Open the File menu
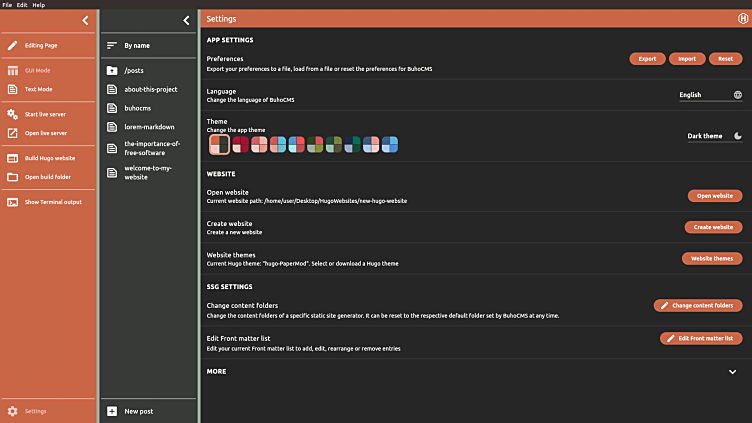 (7, 5)
